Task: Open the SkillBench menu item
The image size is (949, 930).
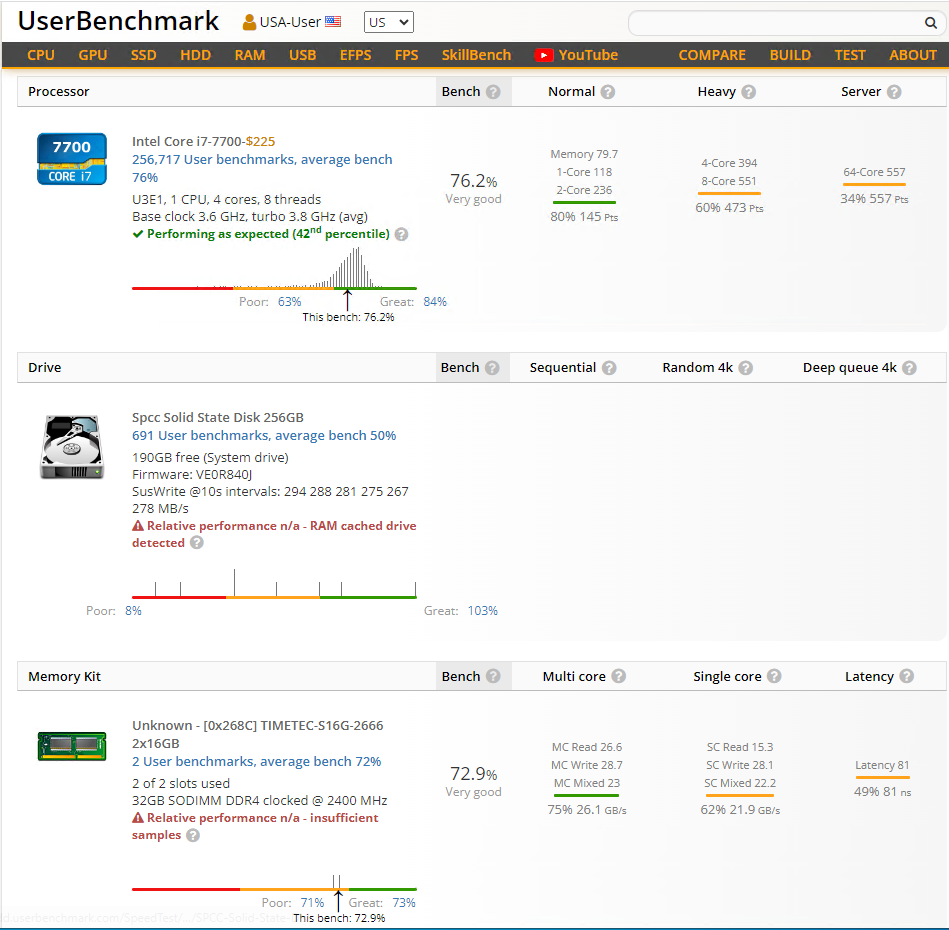Action: [476, 55]
